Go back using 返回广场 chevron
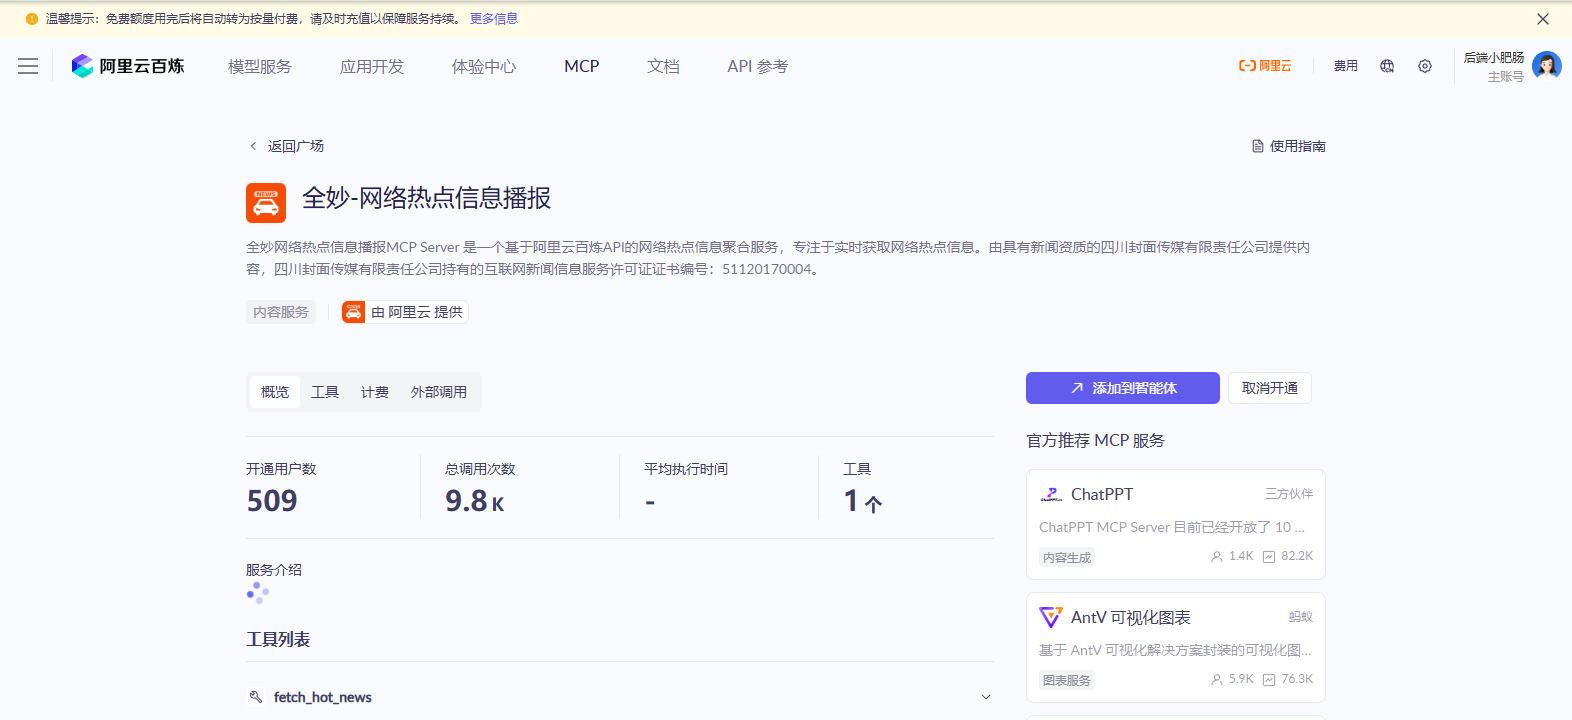Image resolution: width=1572 pixels, height=720 pixels. point(253,146)
